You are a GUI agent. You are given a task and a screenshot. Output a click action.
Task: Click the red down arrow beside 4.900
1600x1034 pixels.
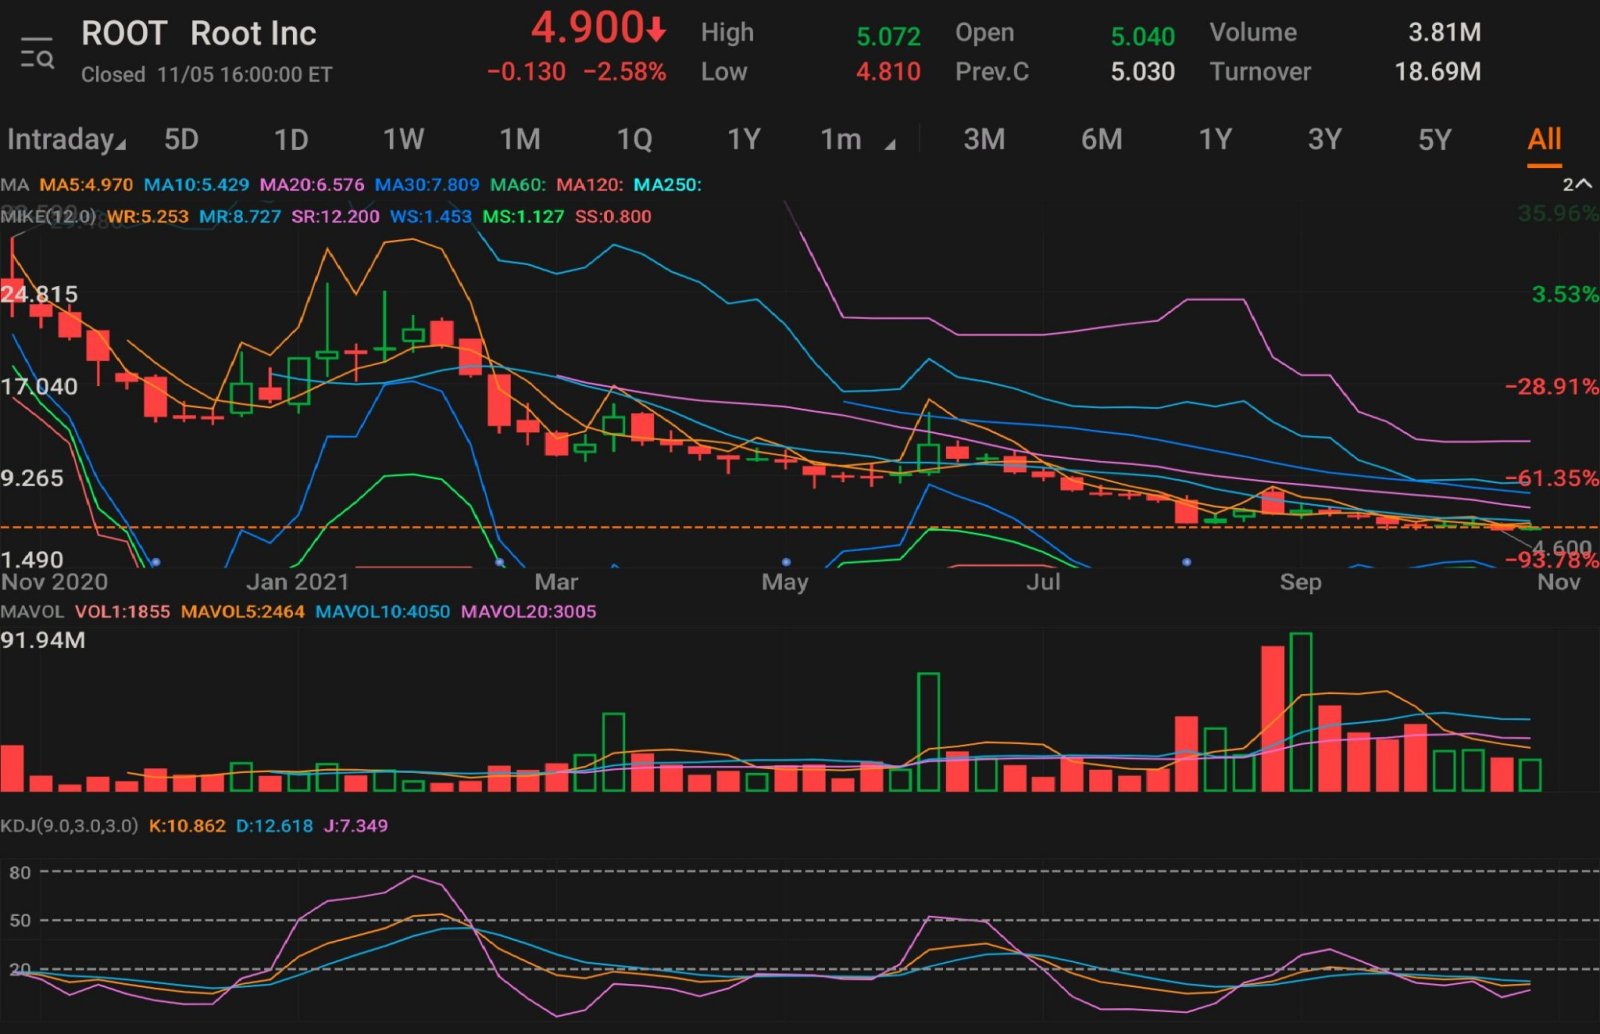coord(656,31)
